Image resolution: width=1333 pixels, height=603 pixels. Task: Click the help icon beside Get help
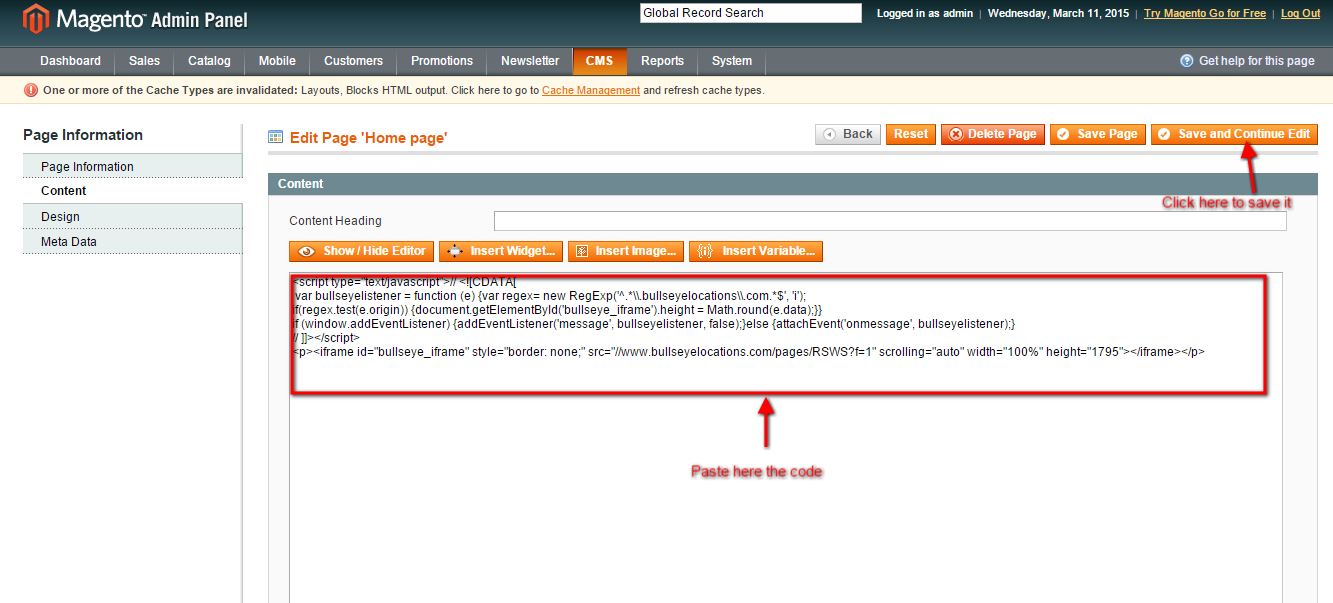(1187, 61)
